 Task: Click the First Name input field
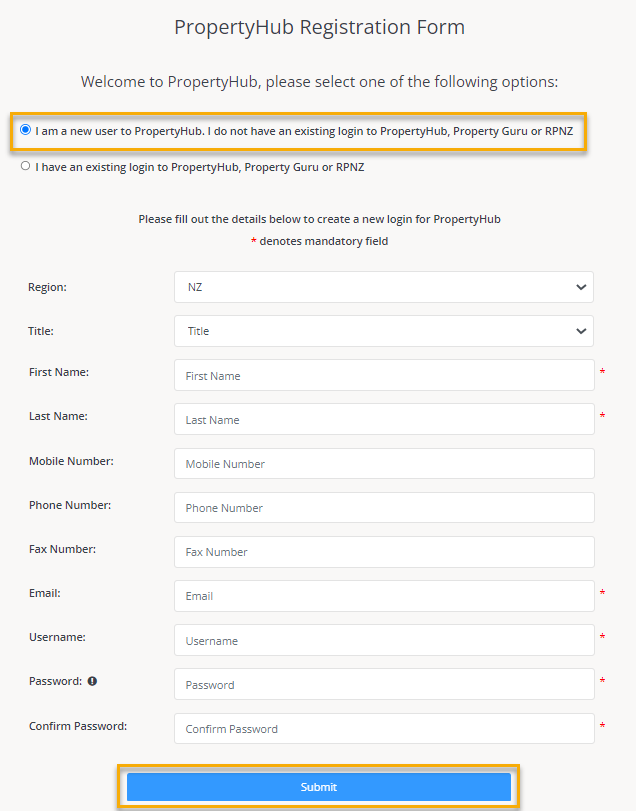pyautogui.click(x=384, y=376)
